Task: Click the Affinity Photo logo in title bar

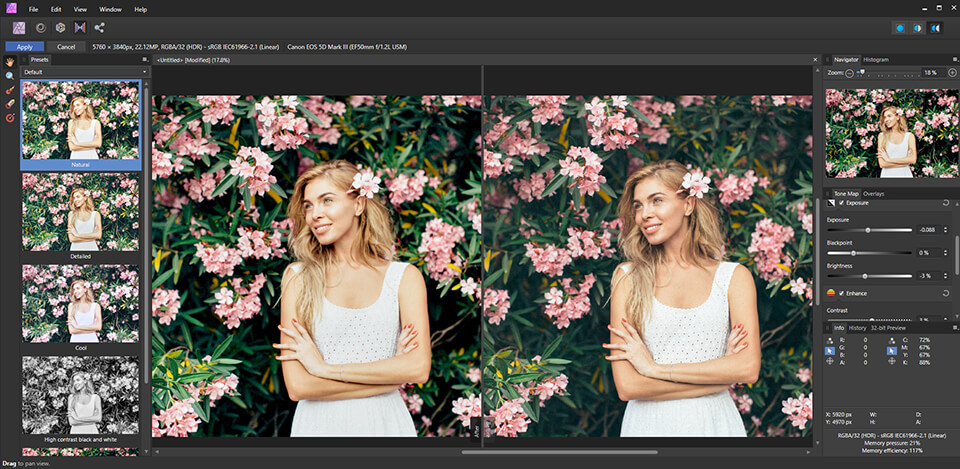Action: [10, 9]
